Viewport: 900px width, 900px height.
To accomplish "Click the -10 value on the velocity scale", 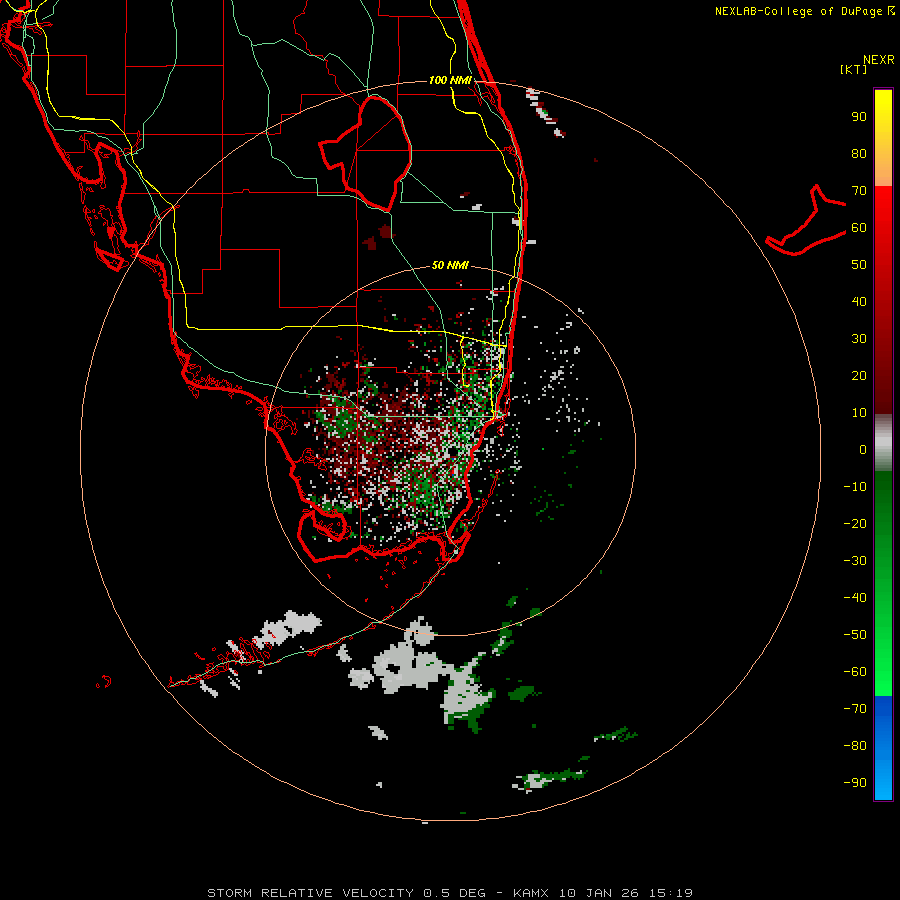I will click(855, 487).
